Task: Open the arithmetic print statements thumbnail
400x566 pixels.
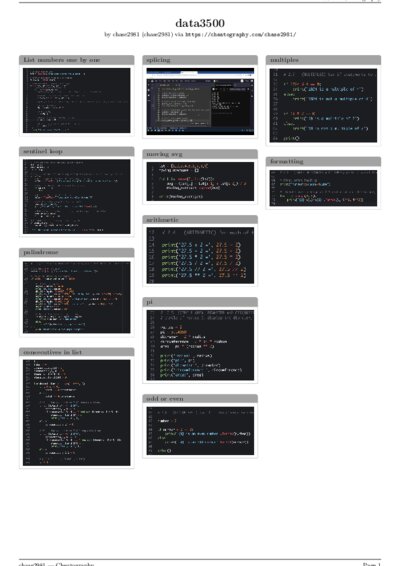Action: tap(200, 256)
